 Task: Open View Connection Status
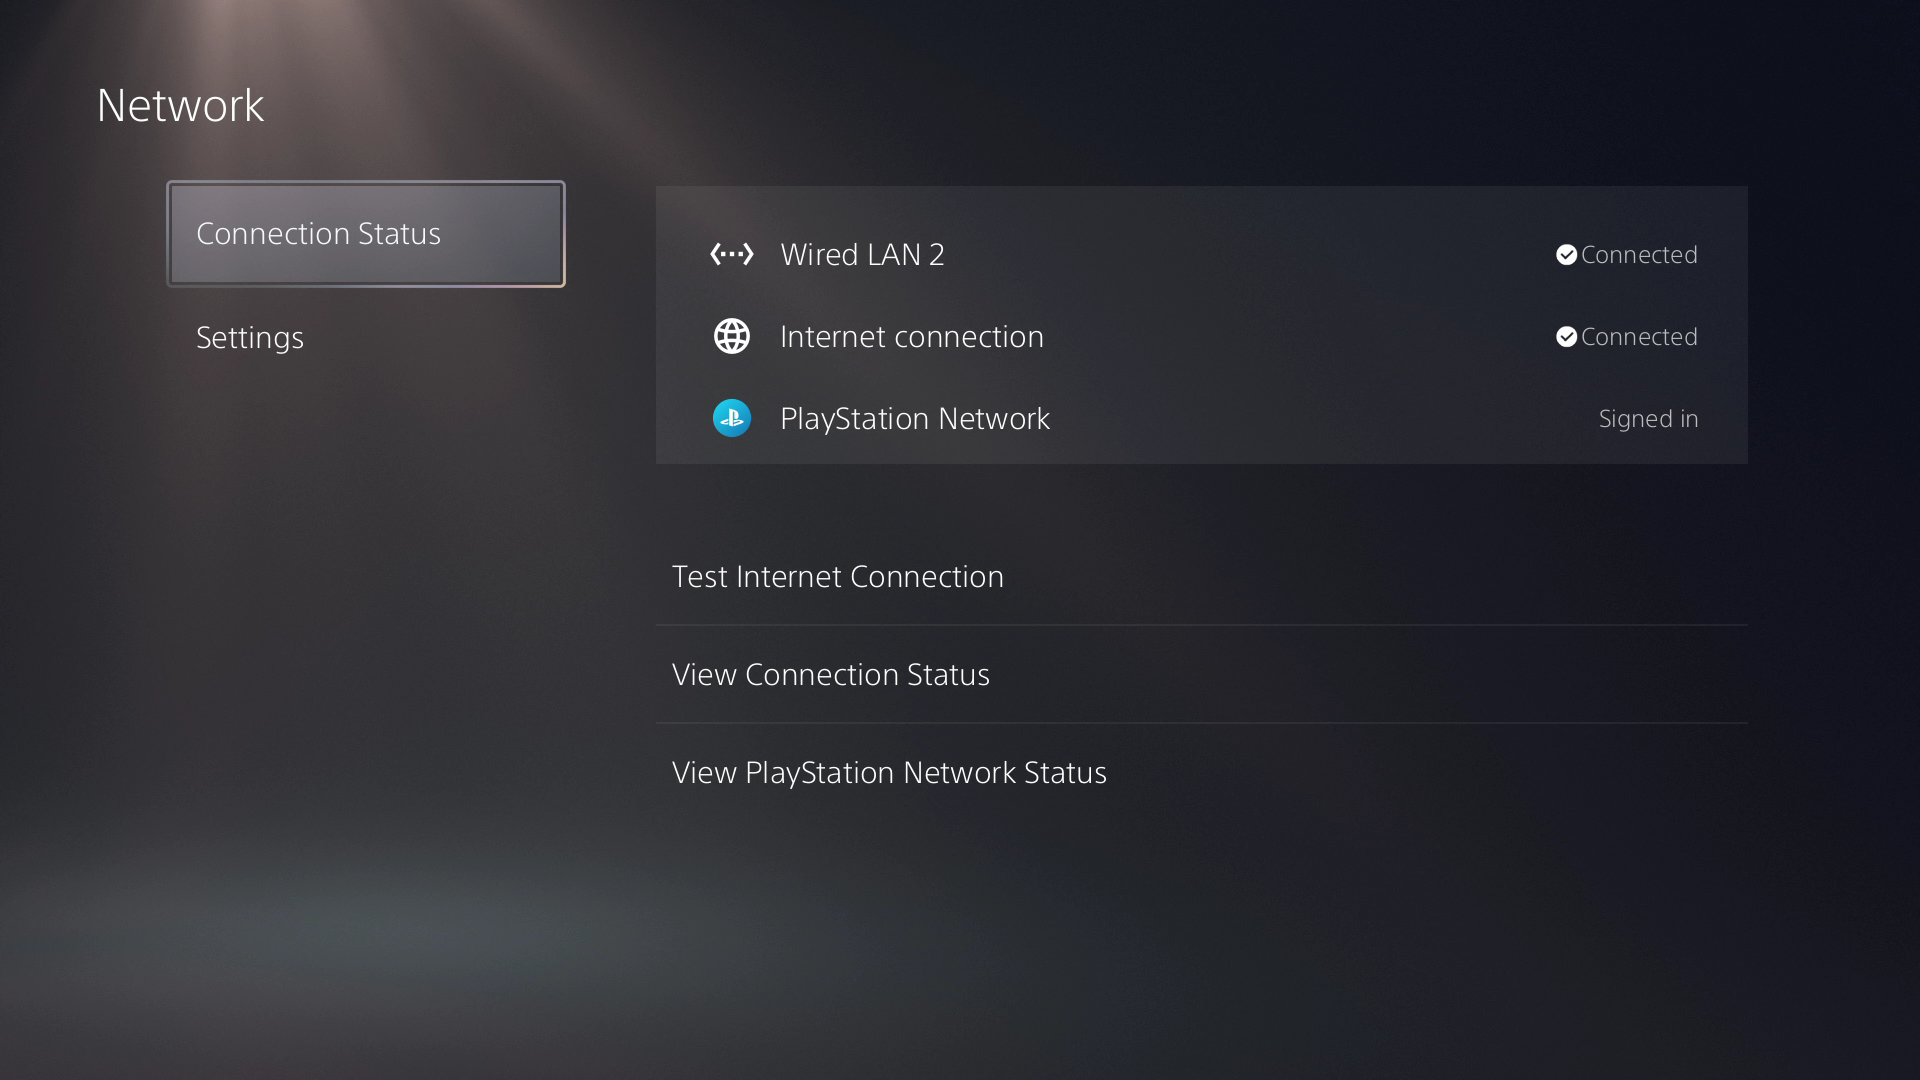coord(831,675)
